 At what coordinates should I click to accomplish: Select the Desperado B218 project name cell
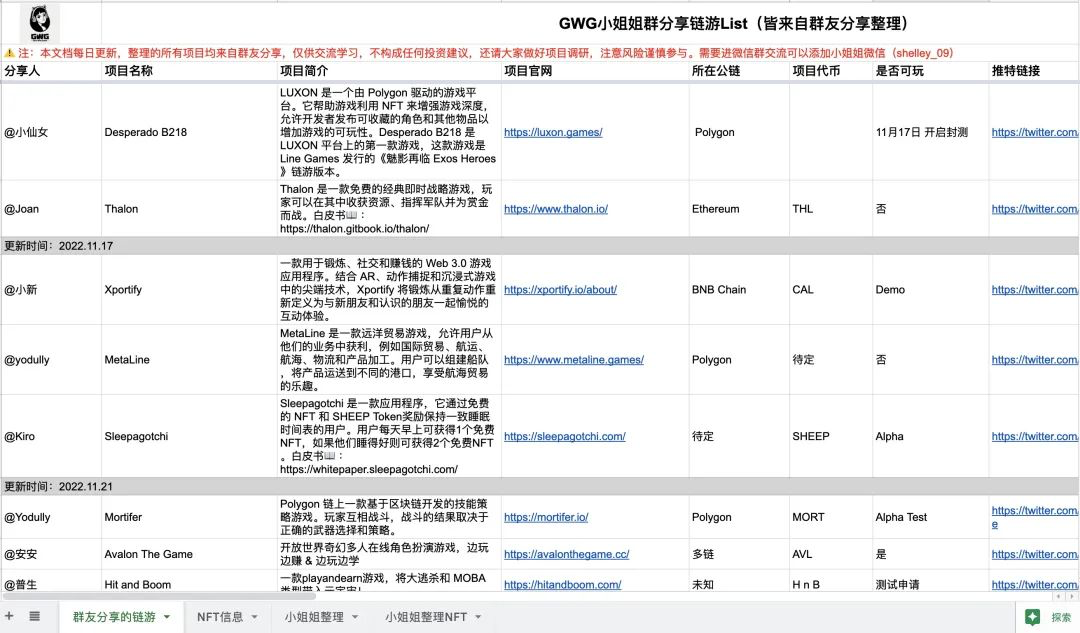click(189, 132)
